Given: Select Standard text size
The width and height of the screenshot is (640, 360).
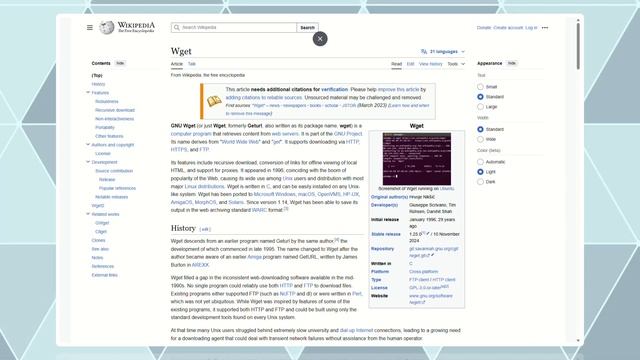Looking at the screenshot, I should (480, 97).
